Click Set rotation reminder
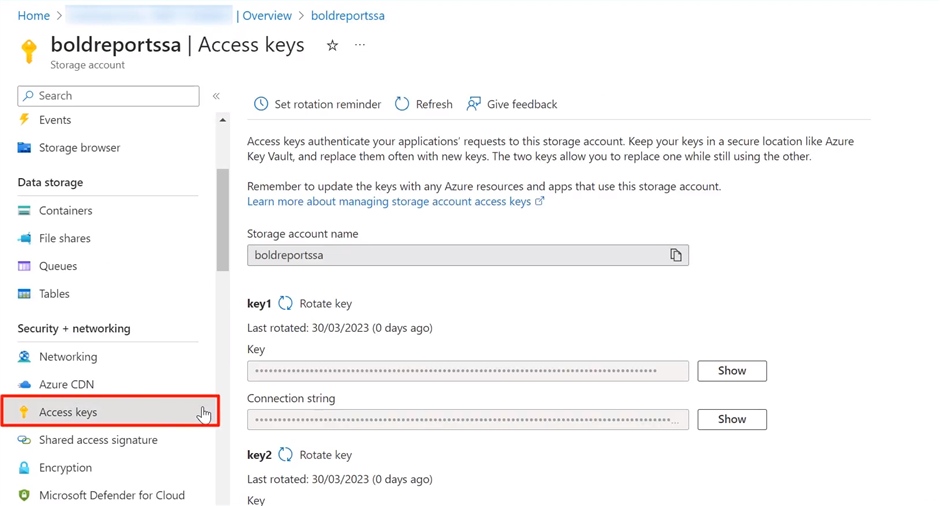This screenshot has height=506, width=940. point(317,104)
